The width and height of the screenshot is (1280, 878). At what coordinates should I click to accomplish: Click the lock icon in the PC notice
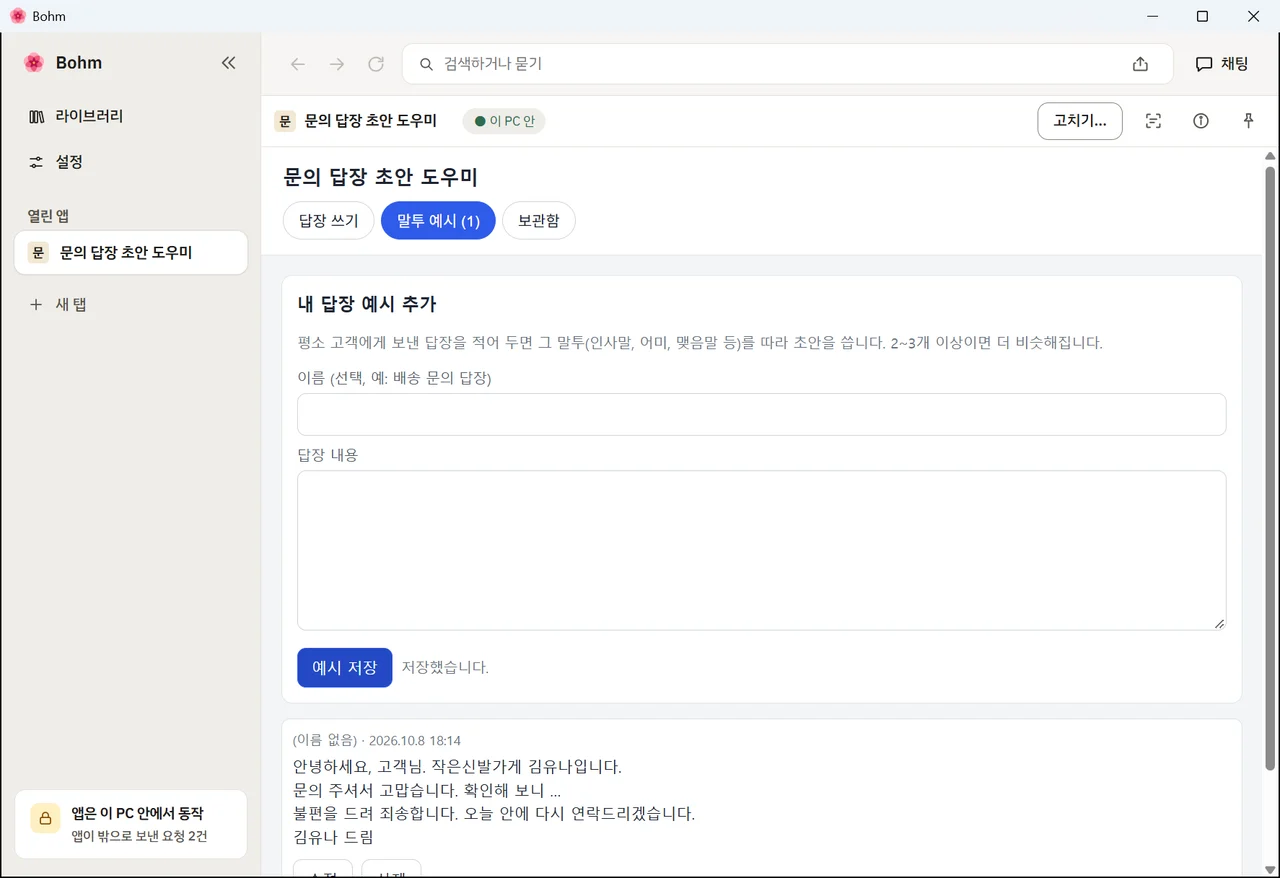[x=46, y=818]
